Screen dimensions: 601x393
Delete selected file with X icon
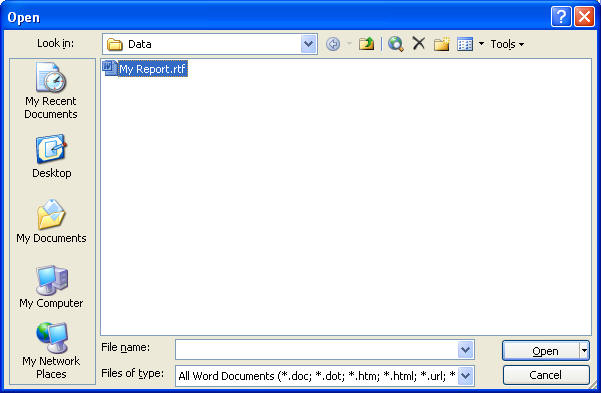tap(419, 43)
